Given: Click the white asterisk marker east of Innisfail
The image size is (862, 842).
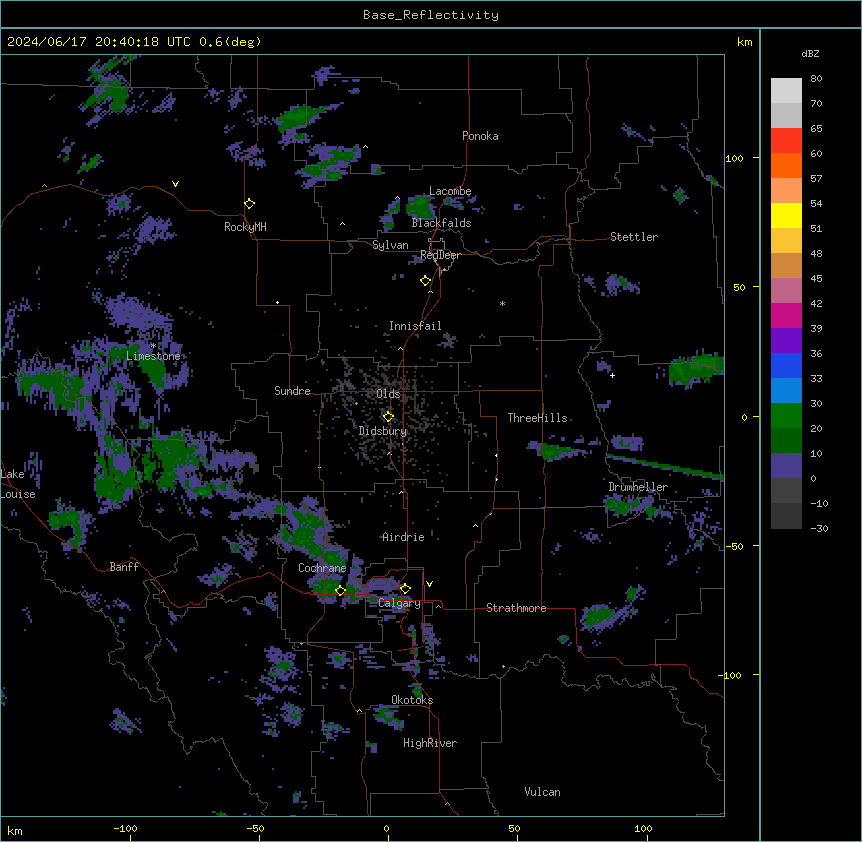Looking at the screenshot, I should pos(502,303).
